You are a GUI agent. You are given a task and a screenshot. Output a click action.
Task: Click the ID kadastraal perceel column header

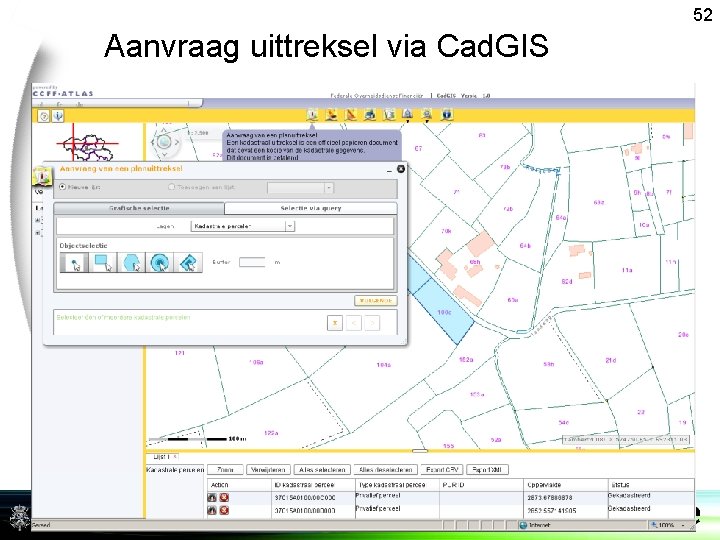314,485
